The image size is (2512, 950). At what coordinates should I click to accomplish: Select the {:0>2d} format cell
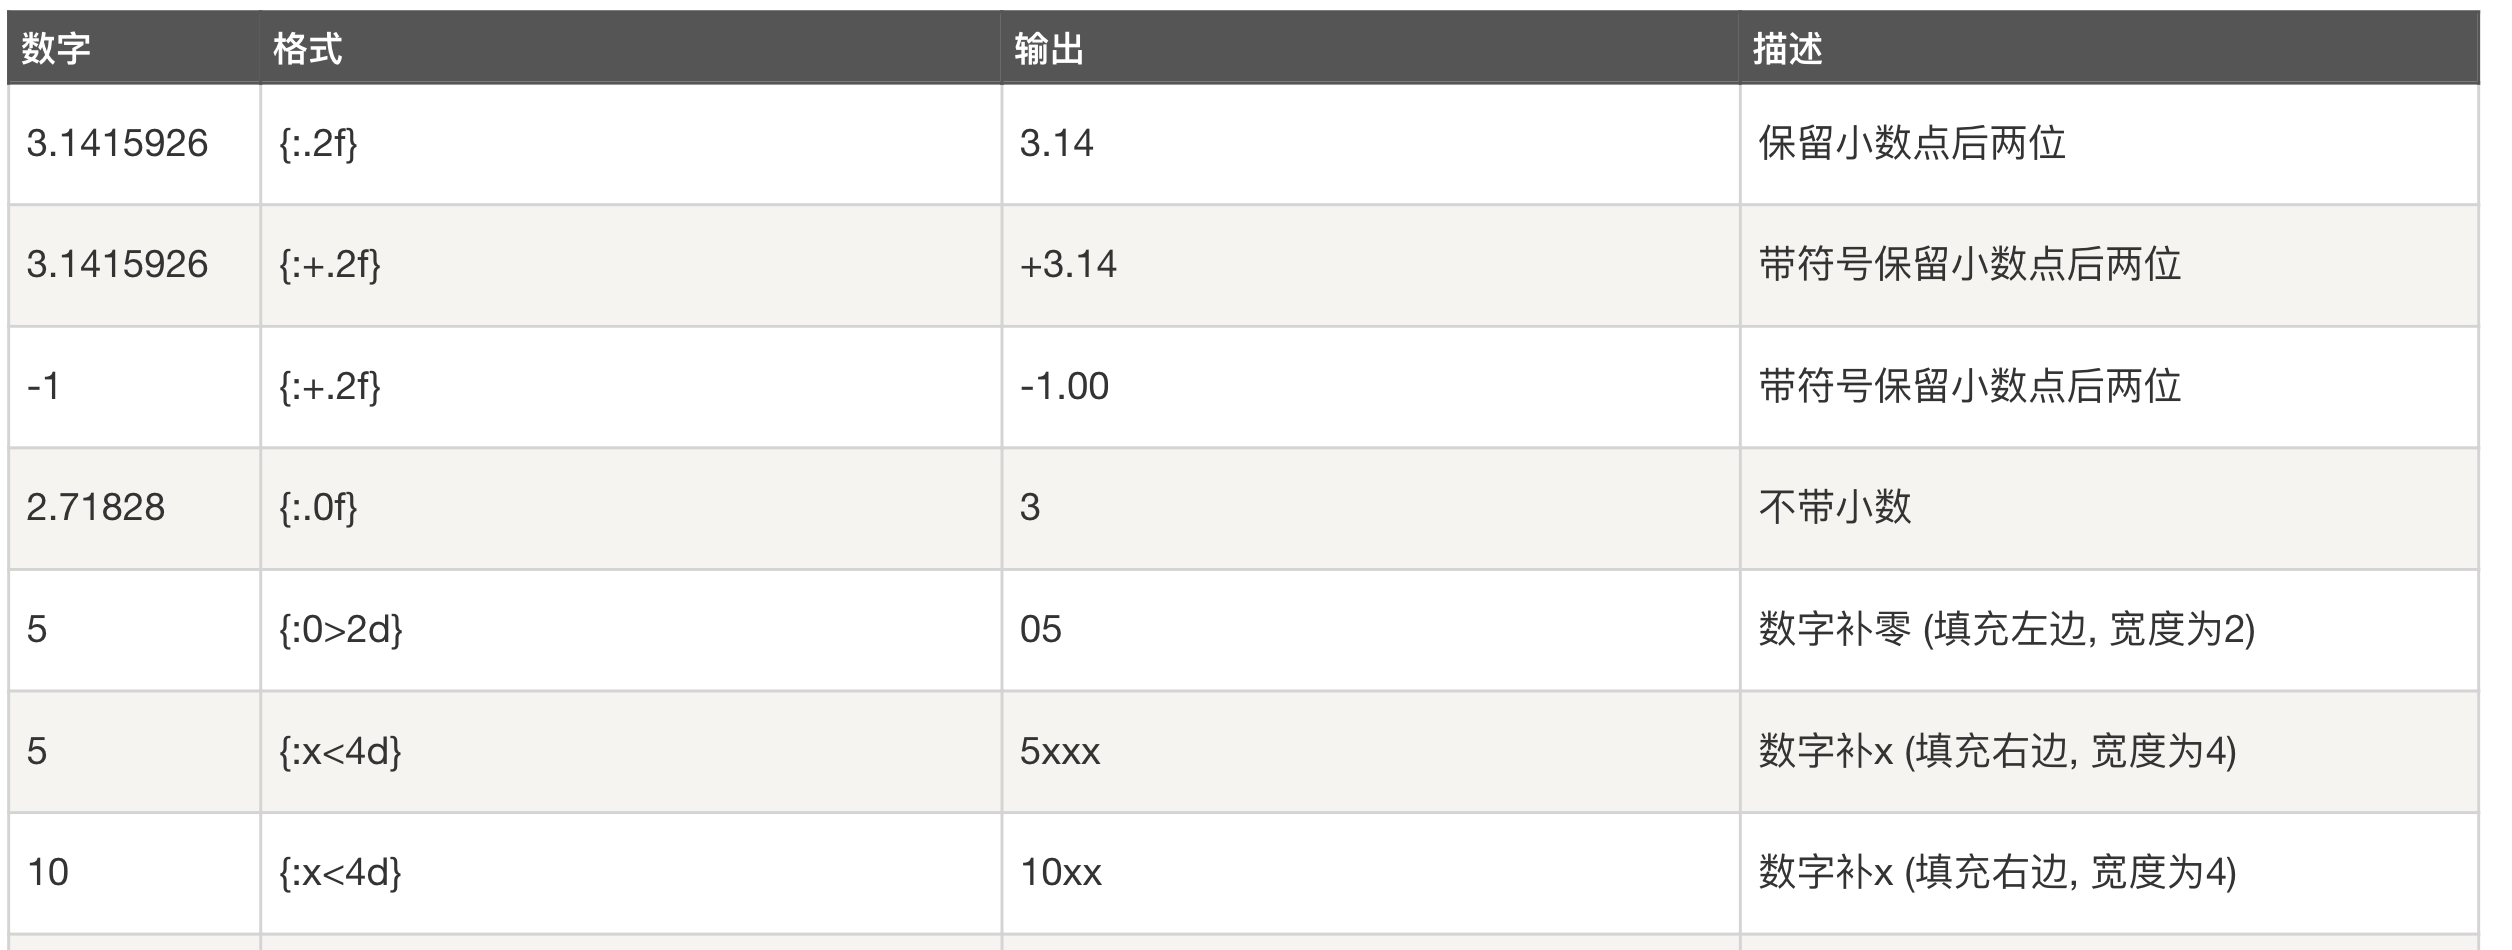click(341, 630)
